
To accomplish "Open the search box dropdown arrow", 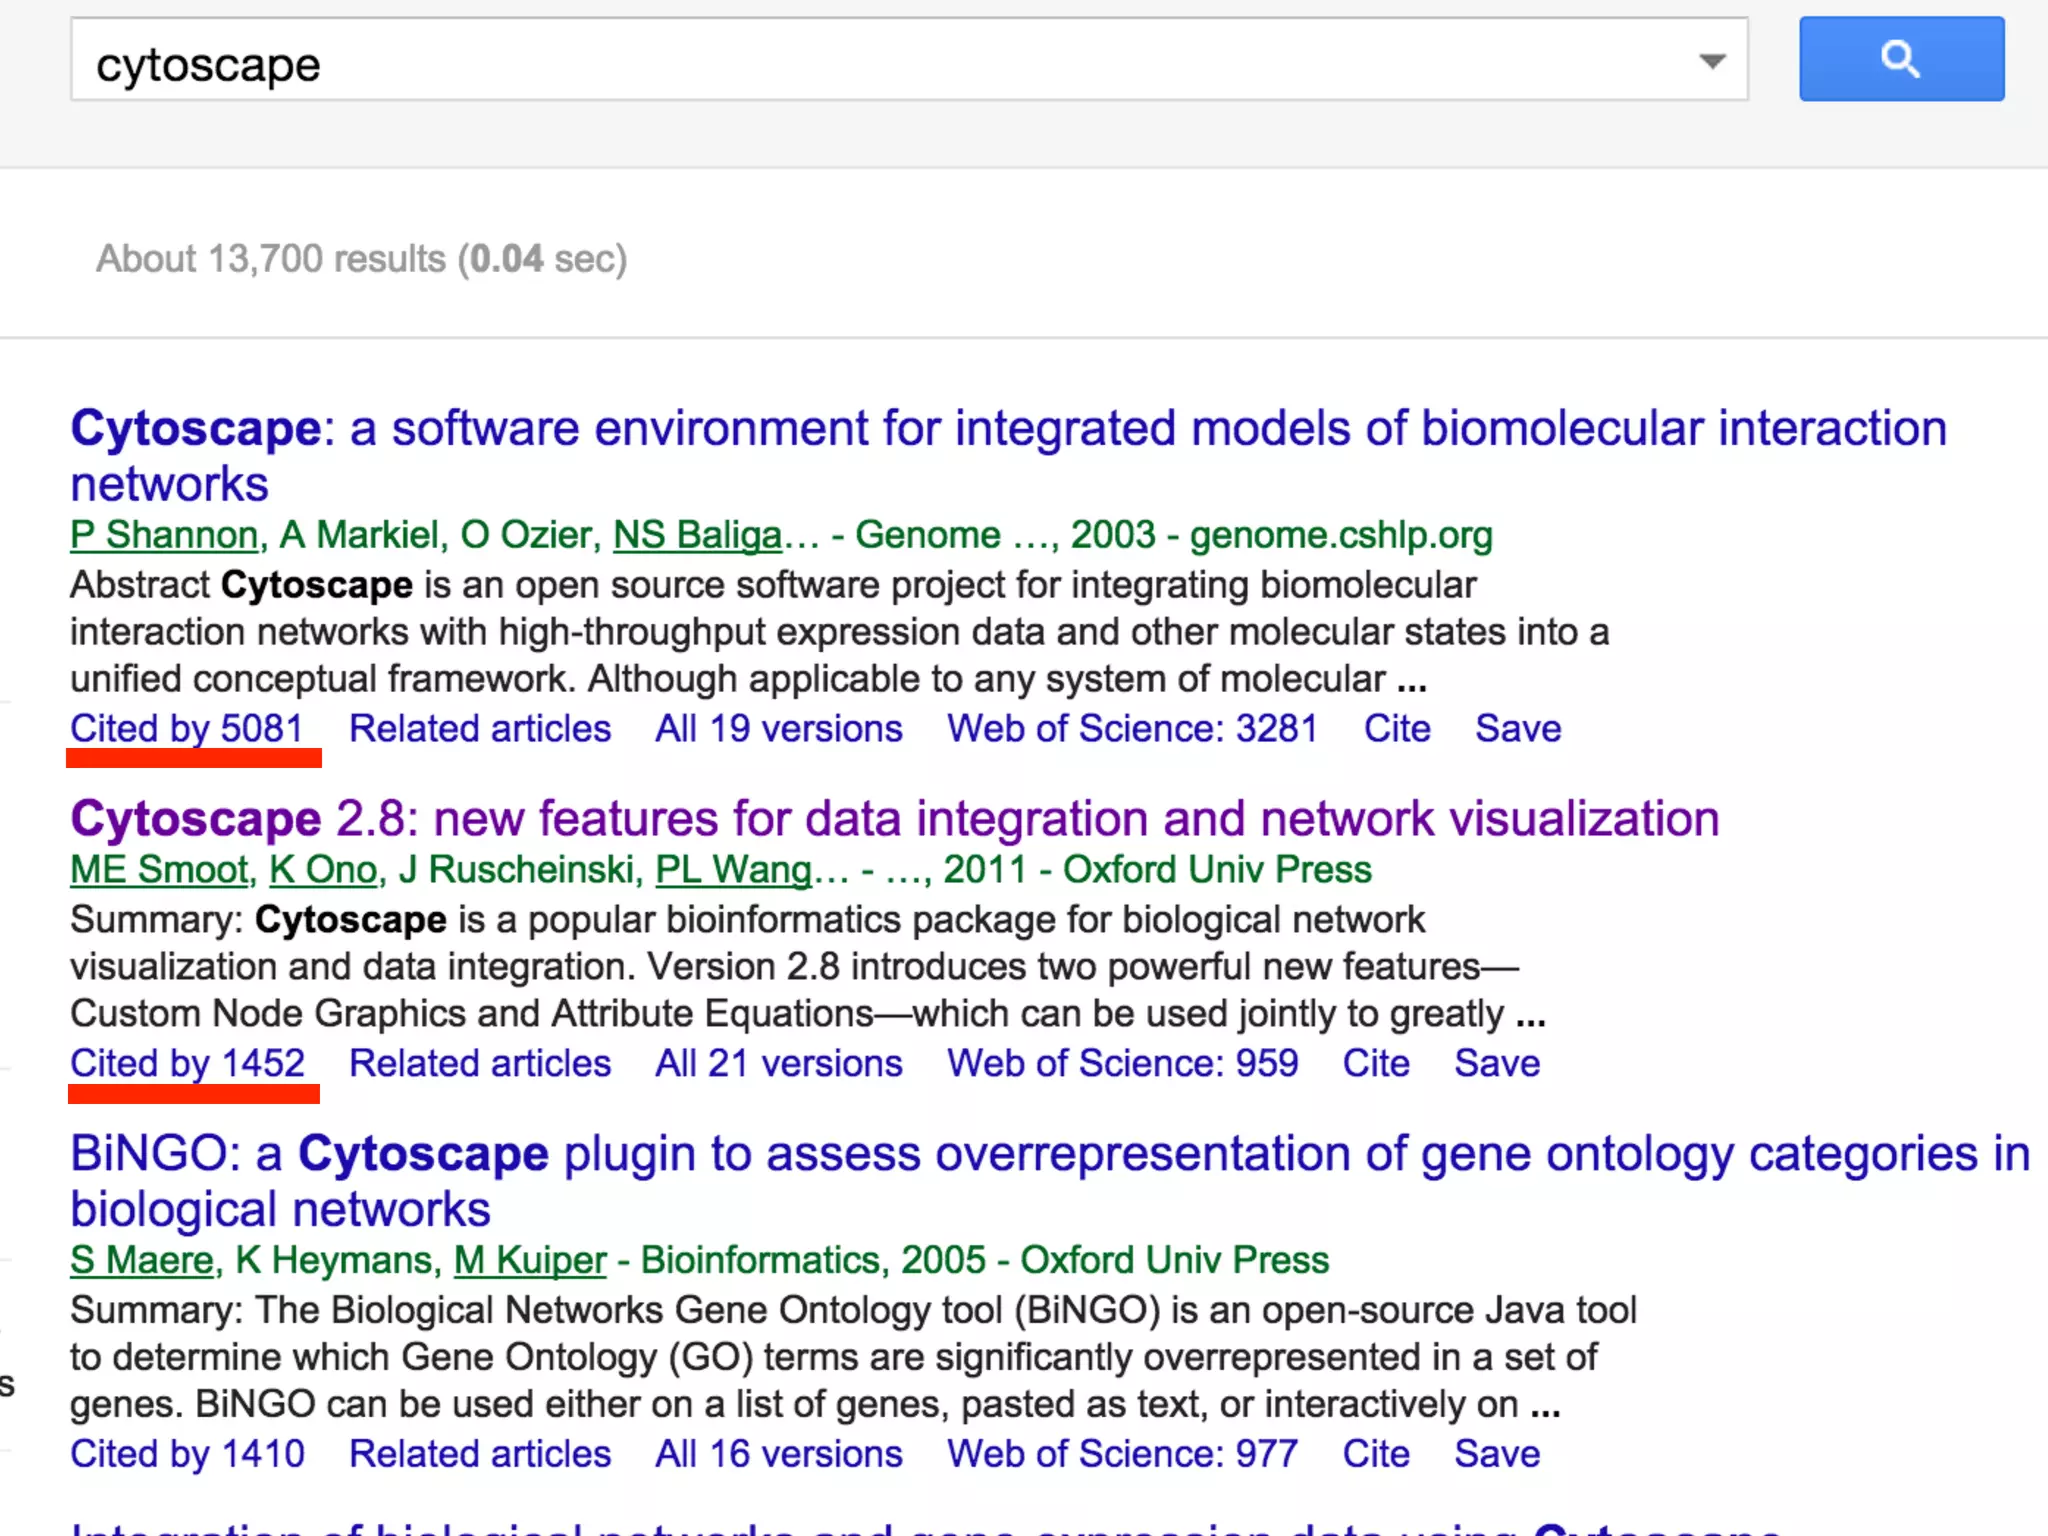I will (1712, 62).
